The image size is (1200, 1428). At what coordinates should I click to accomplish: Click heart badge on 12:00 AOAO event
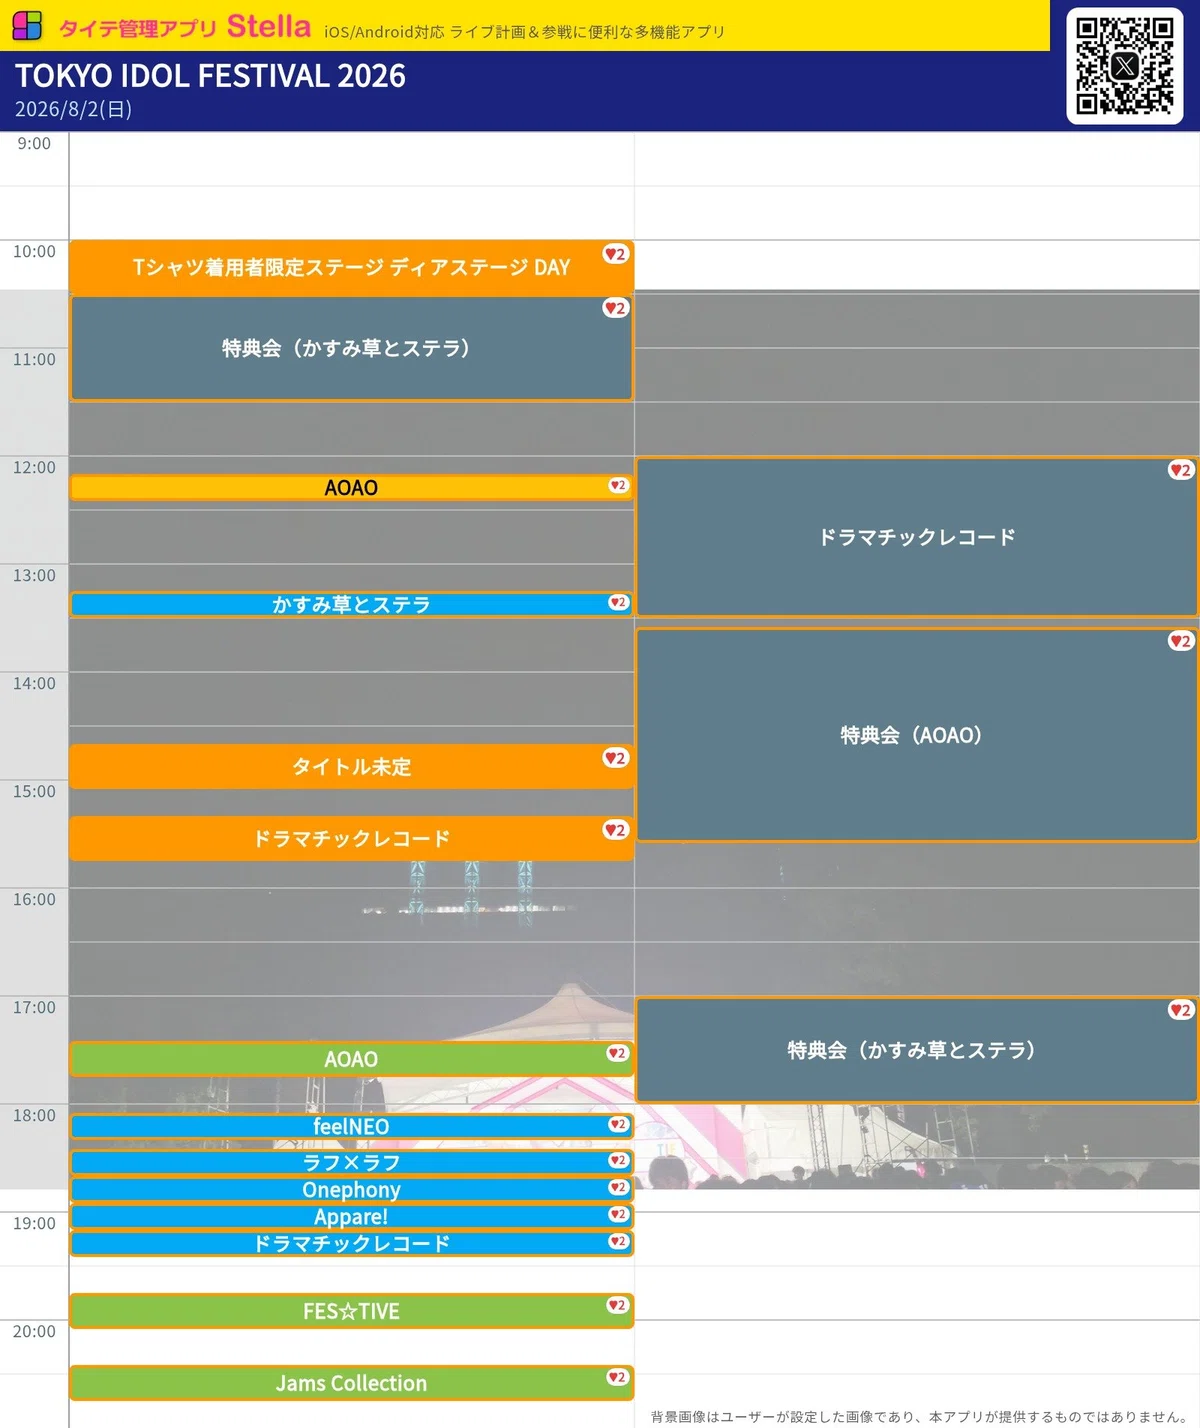tap(619, 485)
